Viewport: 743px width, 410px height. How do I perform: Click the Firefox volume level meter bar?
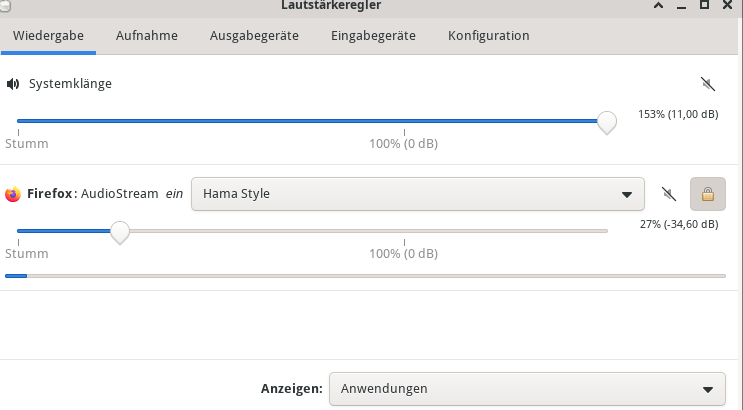tap(365, 275)
